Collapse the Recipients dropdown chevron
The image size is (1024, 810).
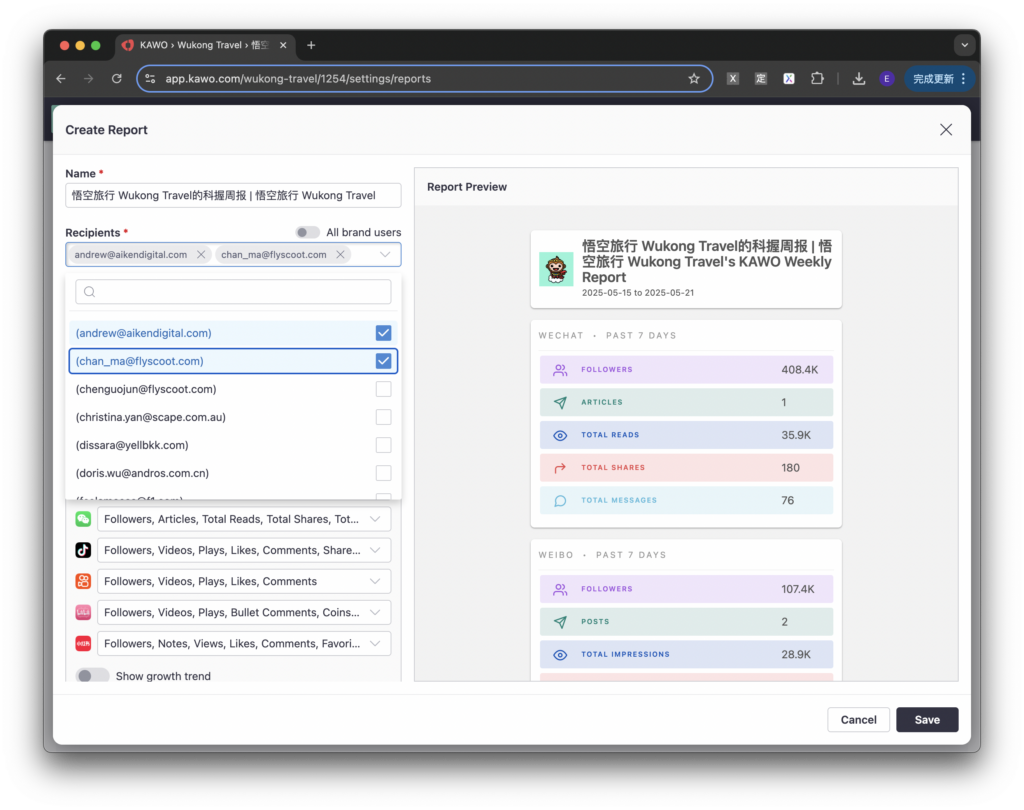(385, 255)
